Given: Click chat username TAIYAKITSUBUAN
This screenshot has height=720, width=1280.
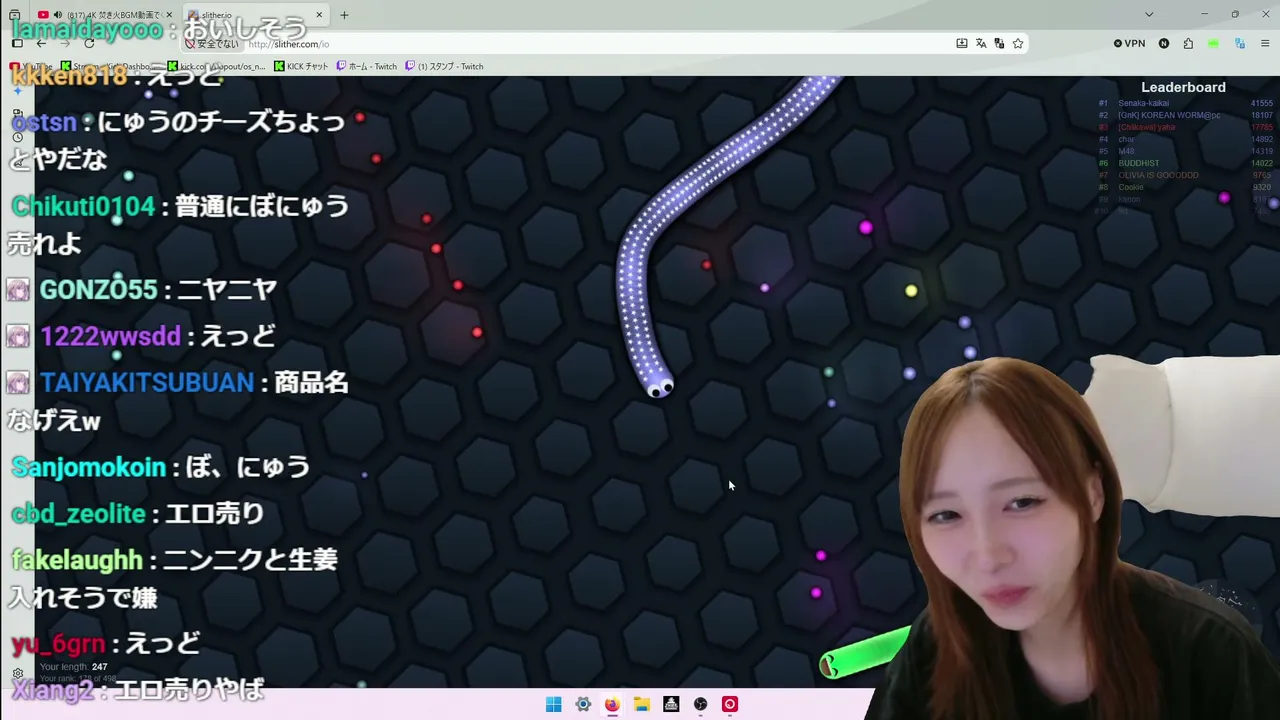Looking at the screenshot, I should pos(147,383).
